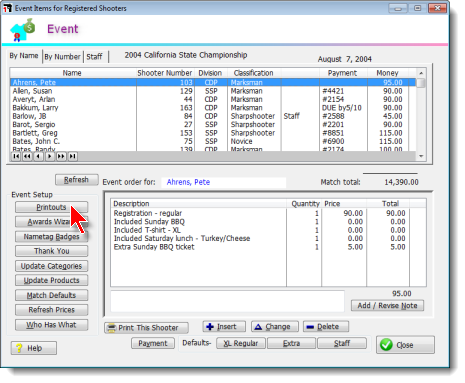
Task: Select the Bakkum, Larry row
Action: click(213, 108)
